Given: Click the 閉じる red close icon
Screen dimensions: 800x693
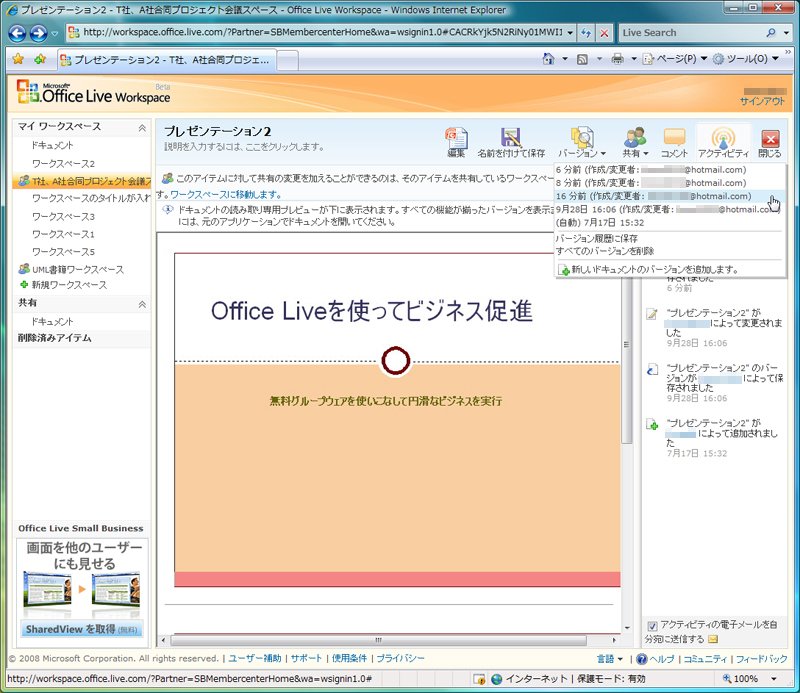Looking at the screenshot, I should click(x=770, y=138).
